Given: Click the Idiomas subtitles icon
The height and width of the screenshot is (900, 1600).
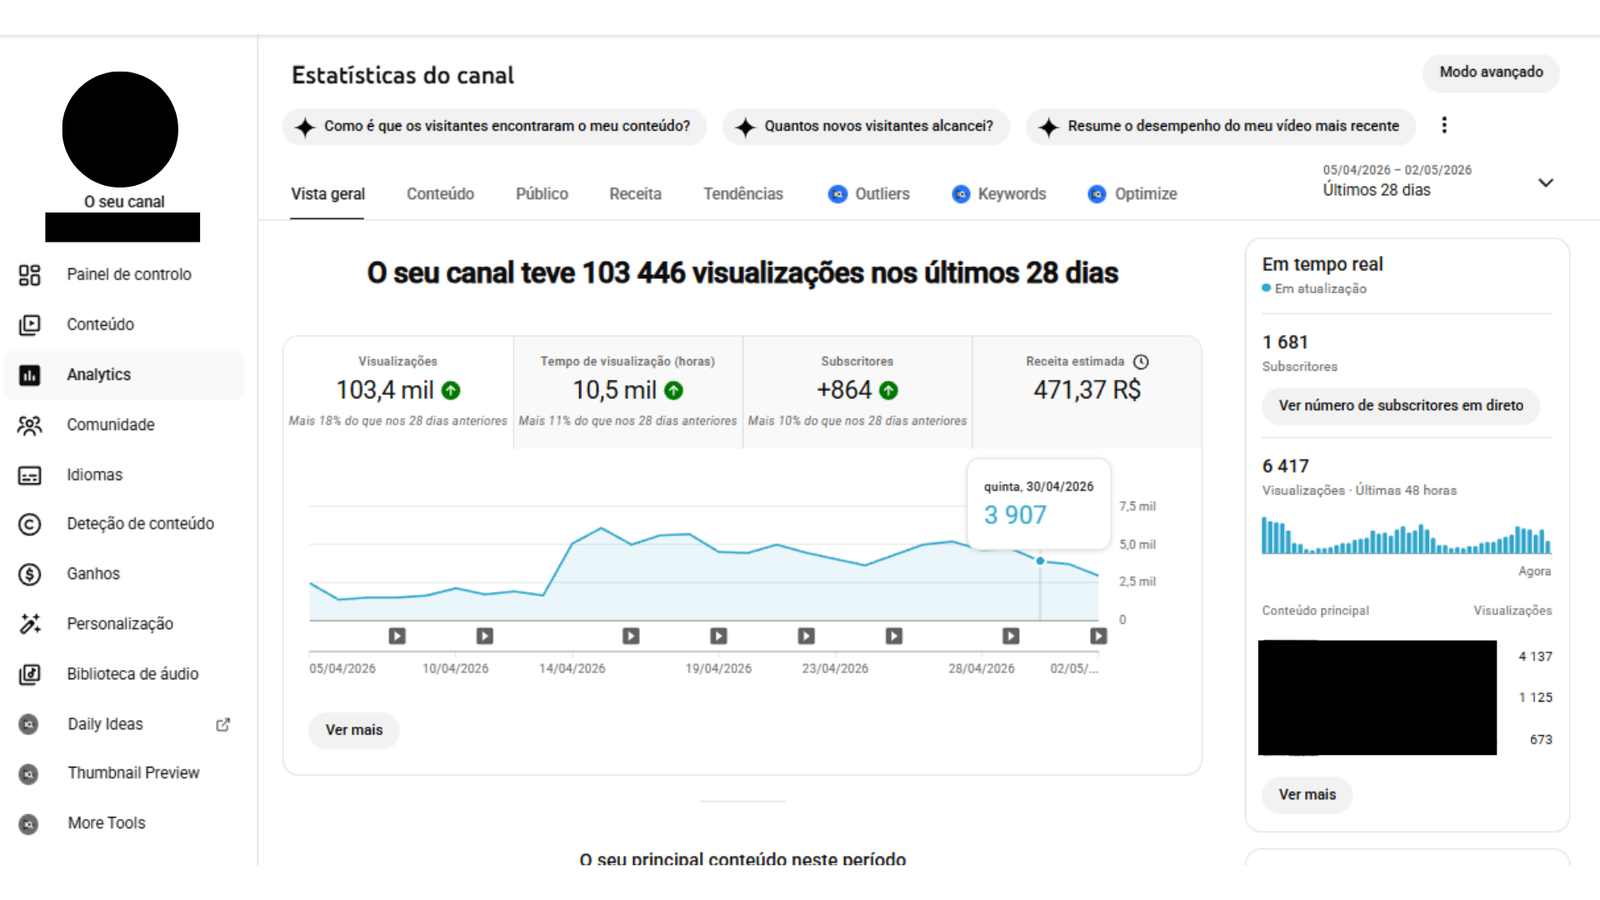Looking at the screenshot, I should coord(30,475).
